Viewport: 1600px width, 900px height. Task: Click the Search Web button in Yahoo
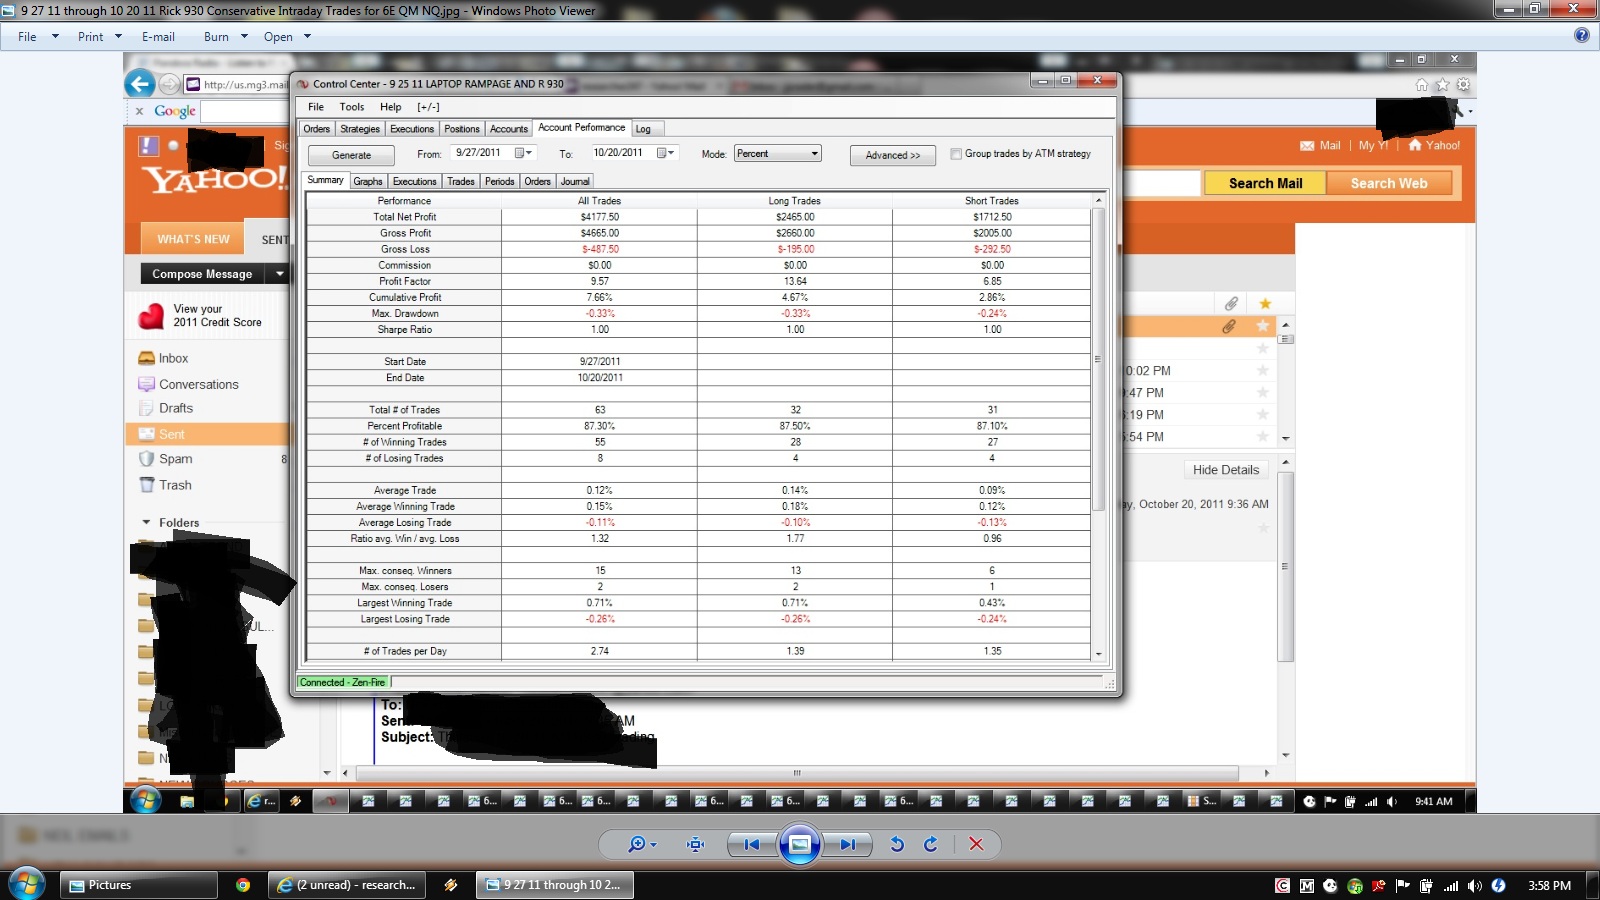pos(1389,183)
